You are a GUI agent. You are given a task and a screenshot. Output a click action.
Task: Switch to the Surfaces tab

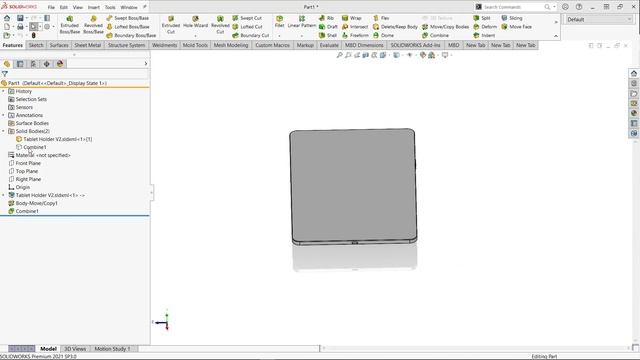[x=59, y=45]
